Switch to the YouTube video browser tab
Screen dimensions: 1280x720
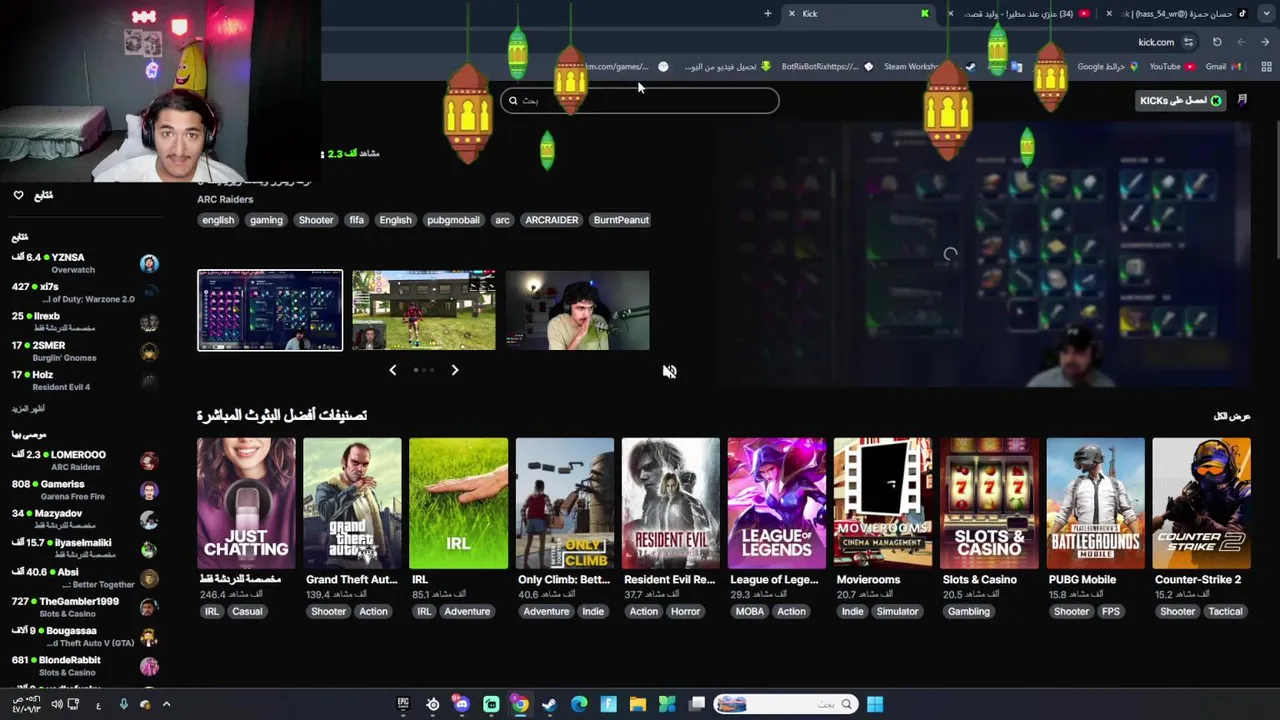(1020, 14)
